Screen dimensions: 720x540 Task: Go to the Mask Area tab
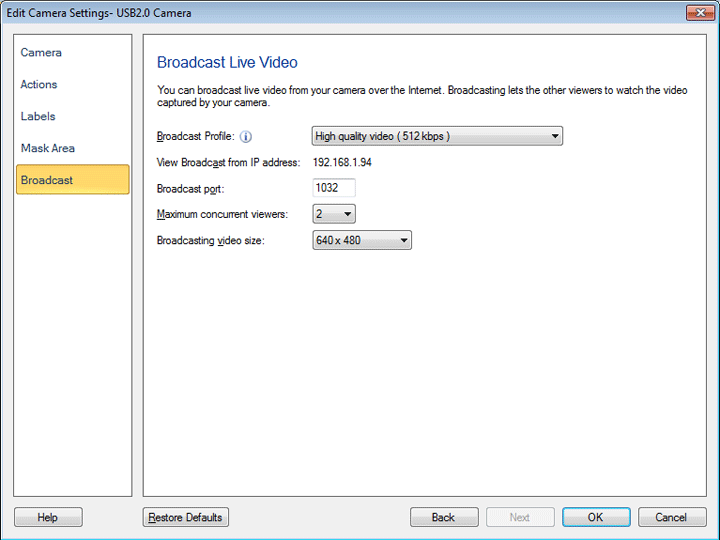coord(48,149)
